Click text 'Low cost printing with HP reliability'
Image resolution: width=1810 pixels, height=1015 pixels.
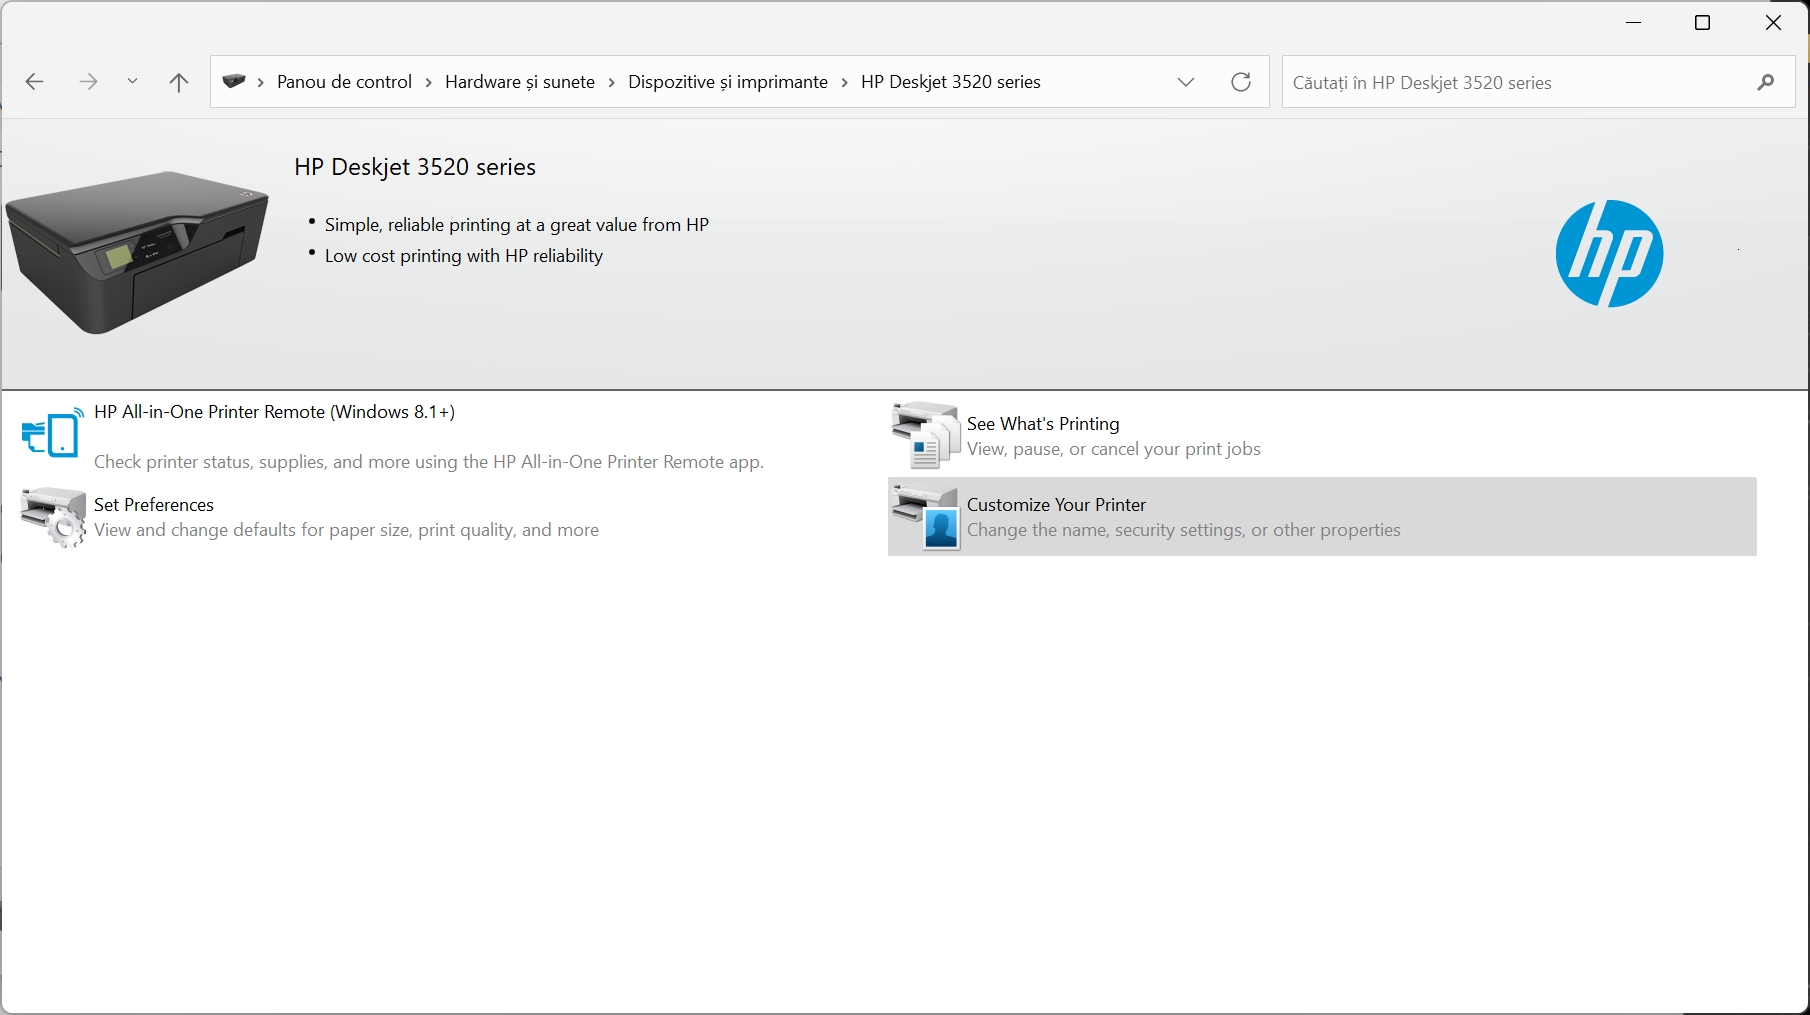pyautogui.click(x=464, y=256)
